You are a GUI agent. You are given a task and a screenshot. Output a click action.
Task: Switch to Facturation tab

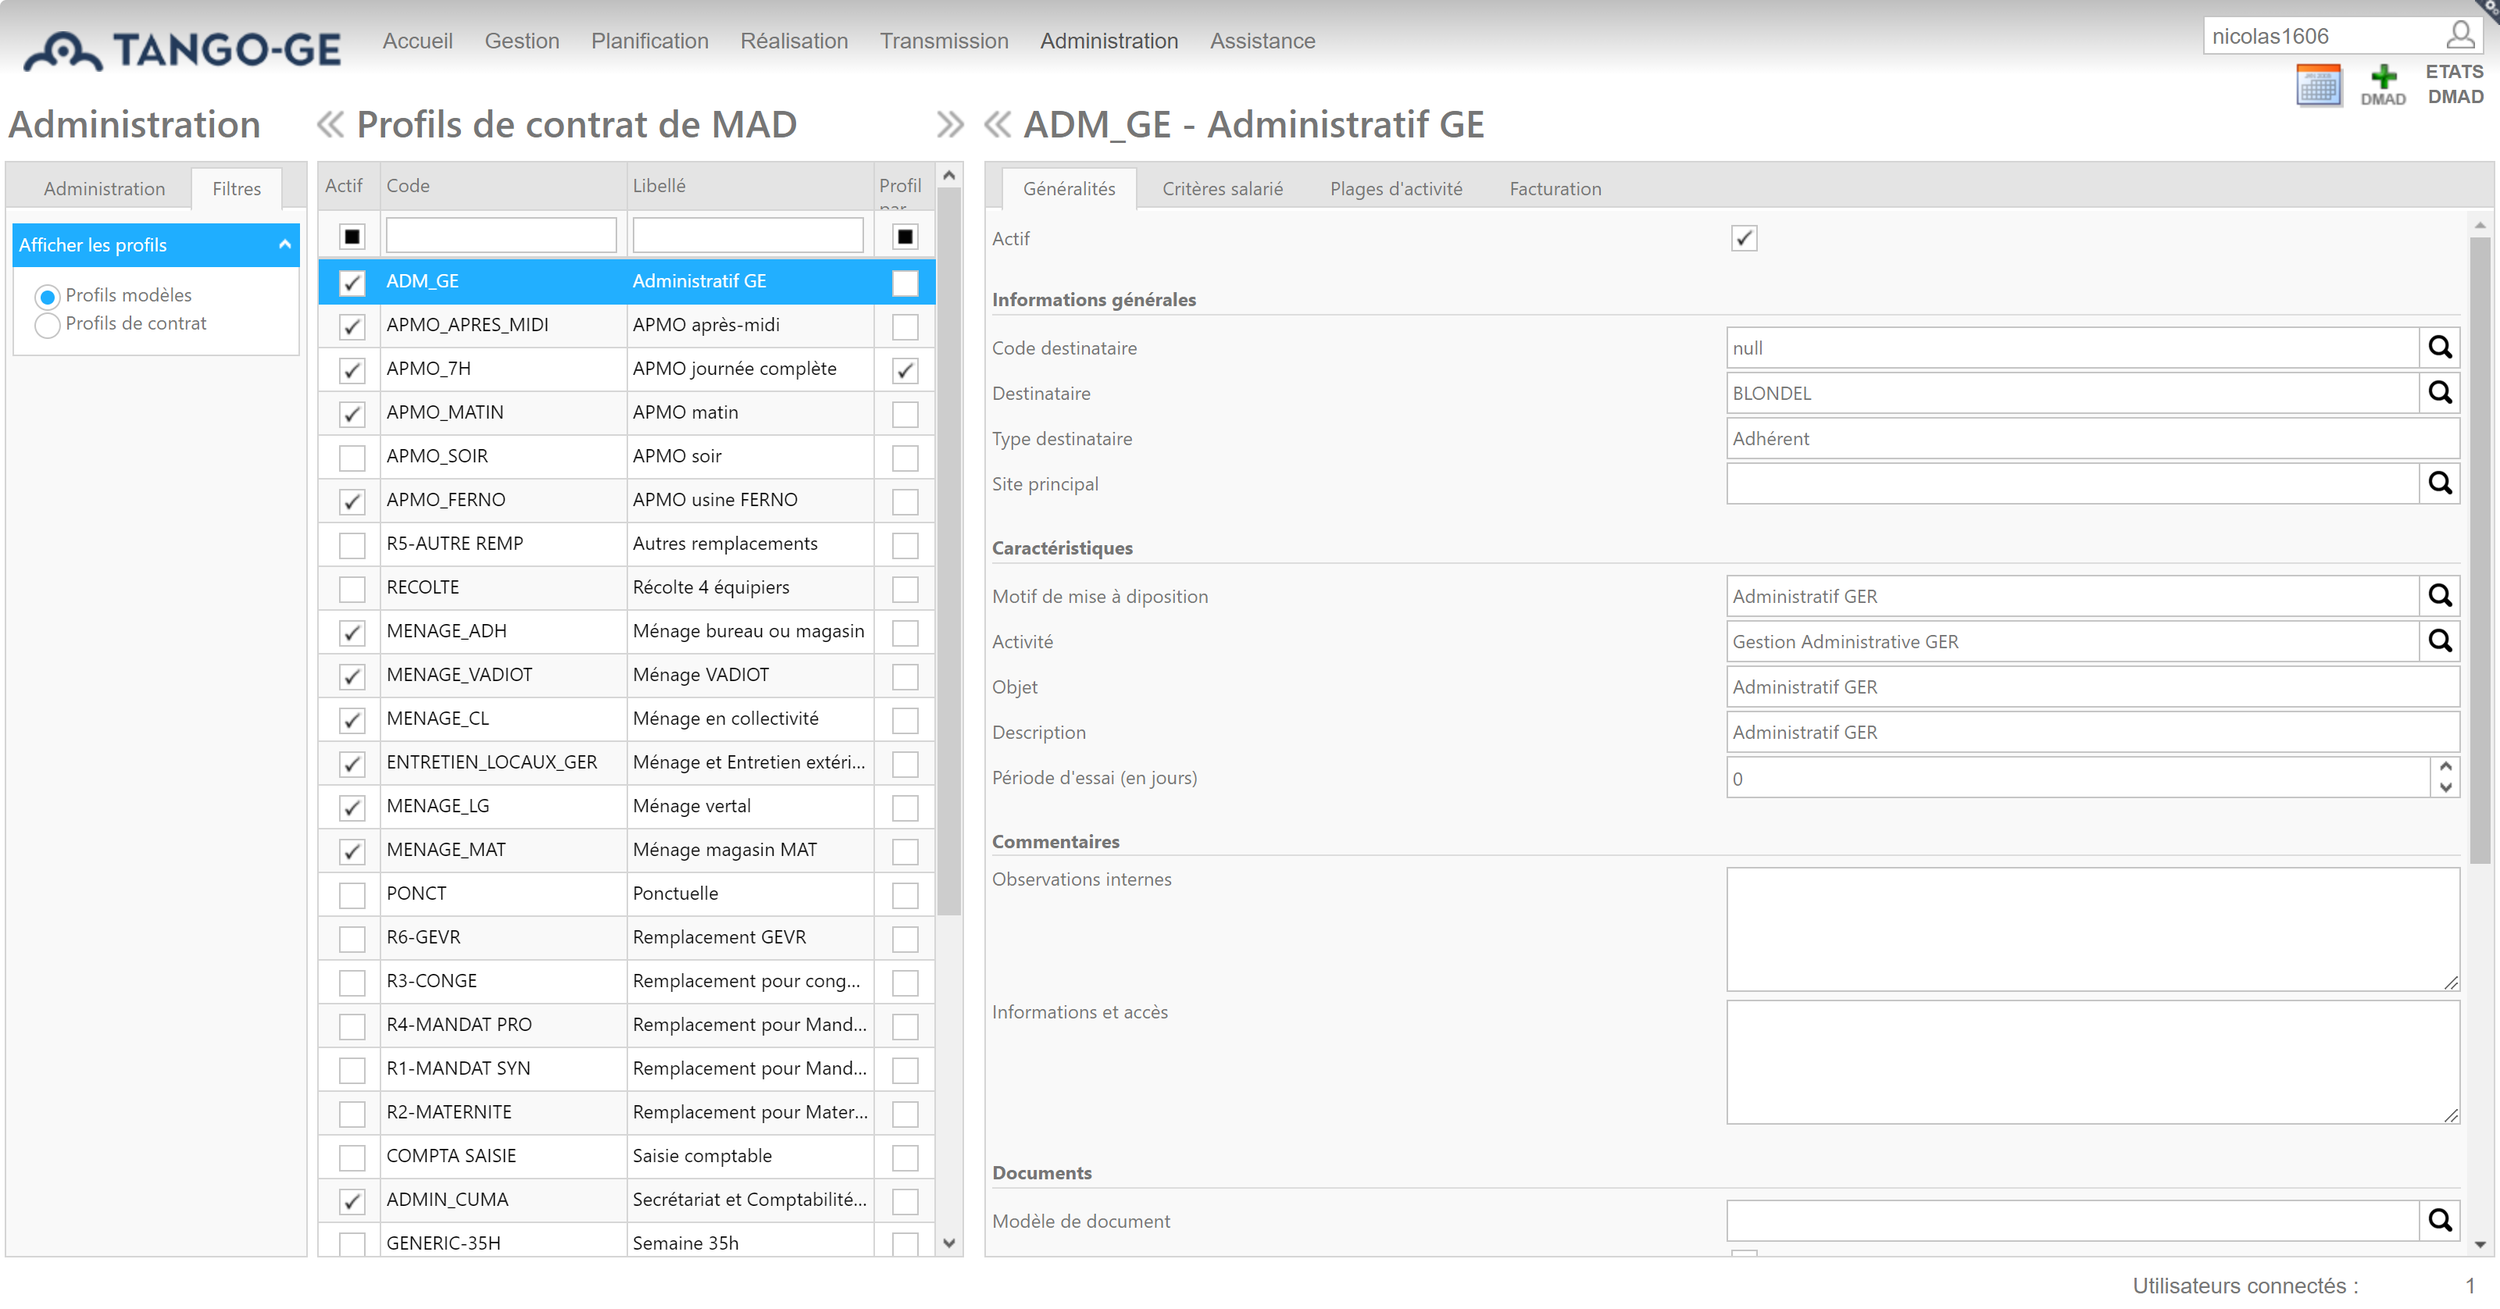1555,189
